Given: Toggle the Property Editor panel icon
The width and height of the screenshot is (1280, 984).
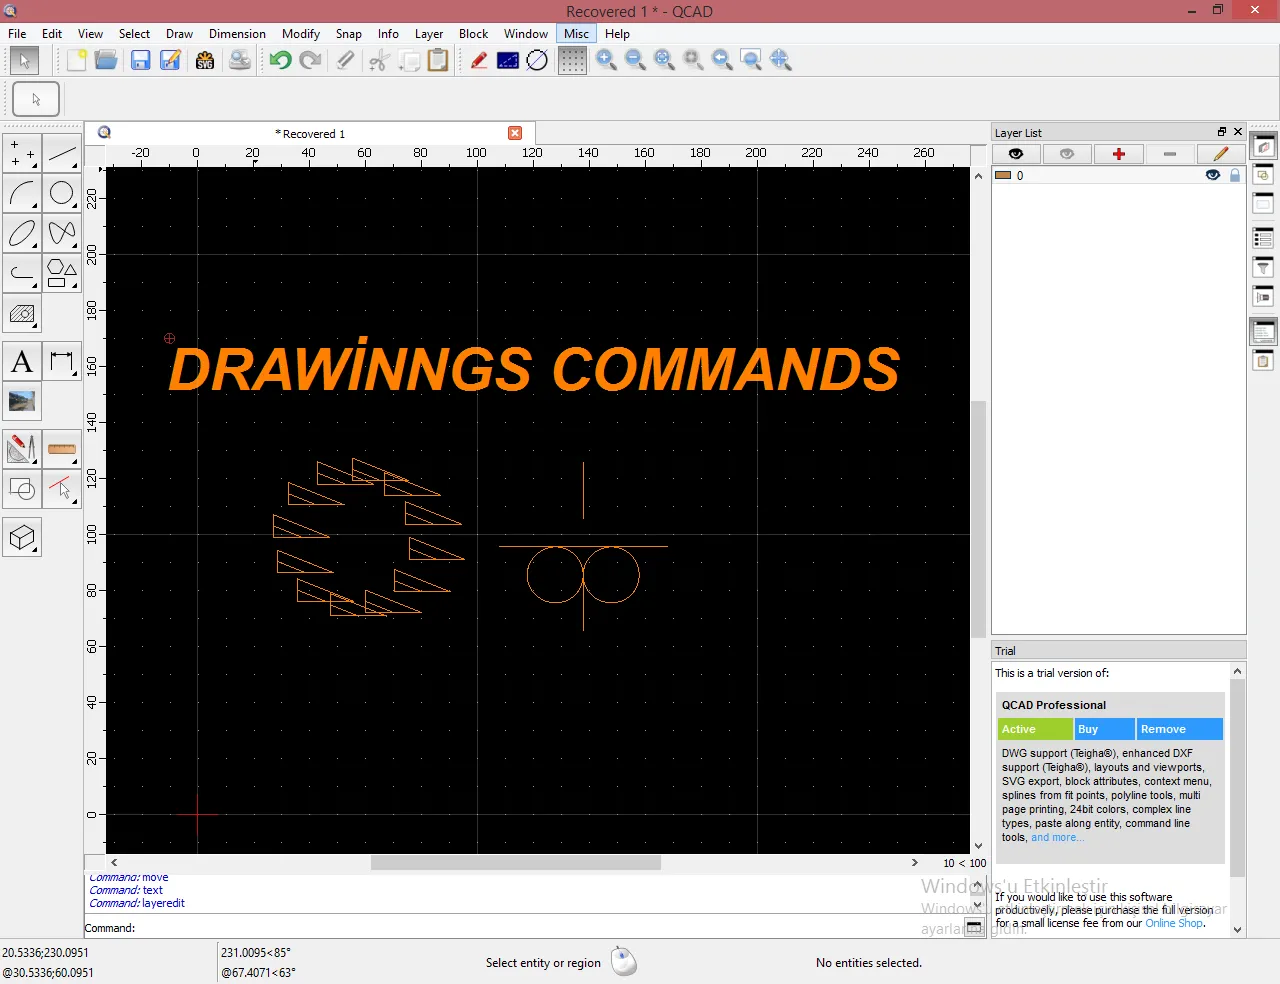Looking at the screenshot, I should point(1264,238).
